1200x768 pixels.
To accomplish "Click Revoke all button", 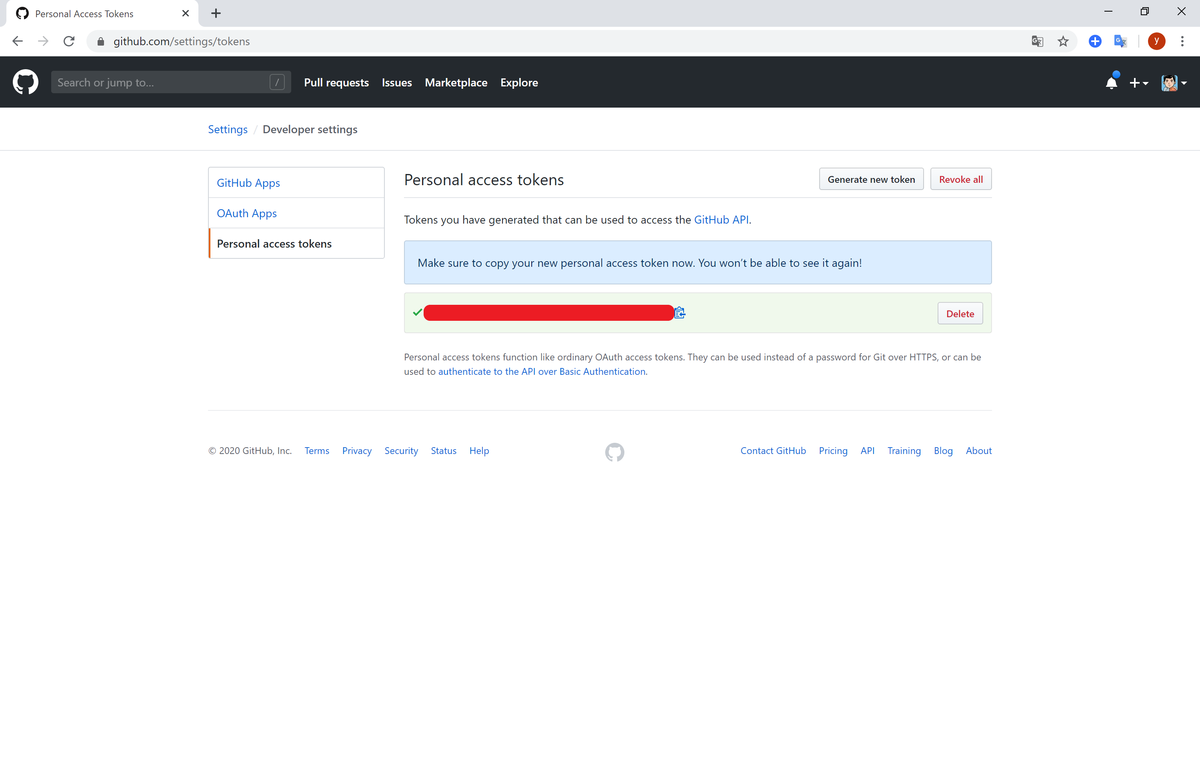I will (961, 179).
